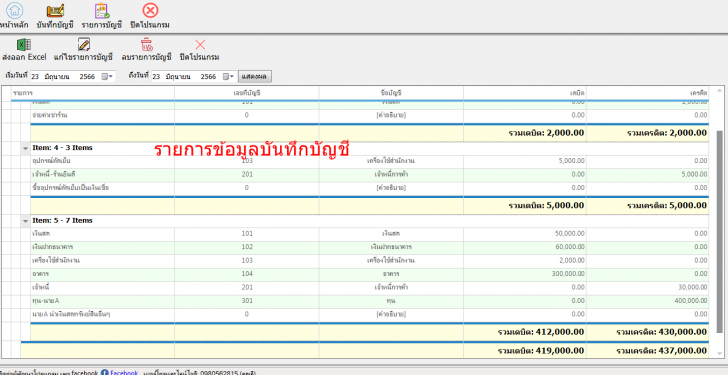Export data with ส่งออก Excel icon

(24, 45)
